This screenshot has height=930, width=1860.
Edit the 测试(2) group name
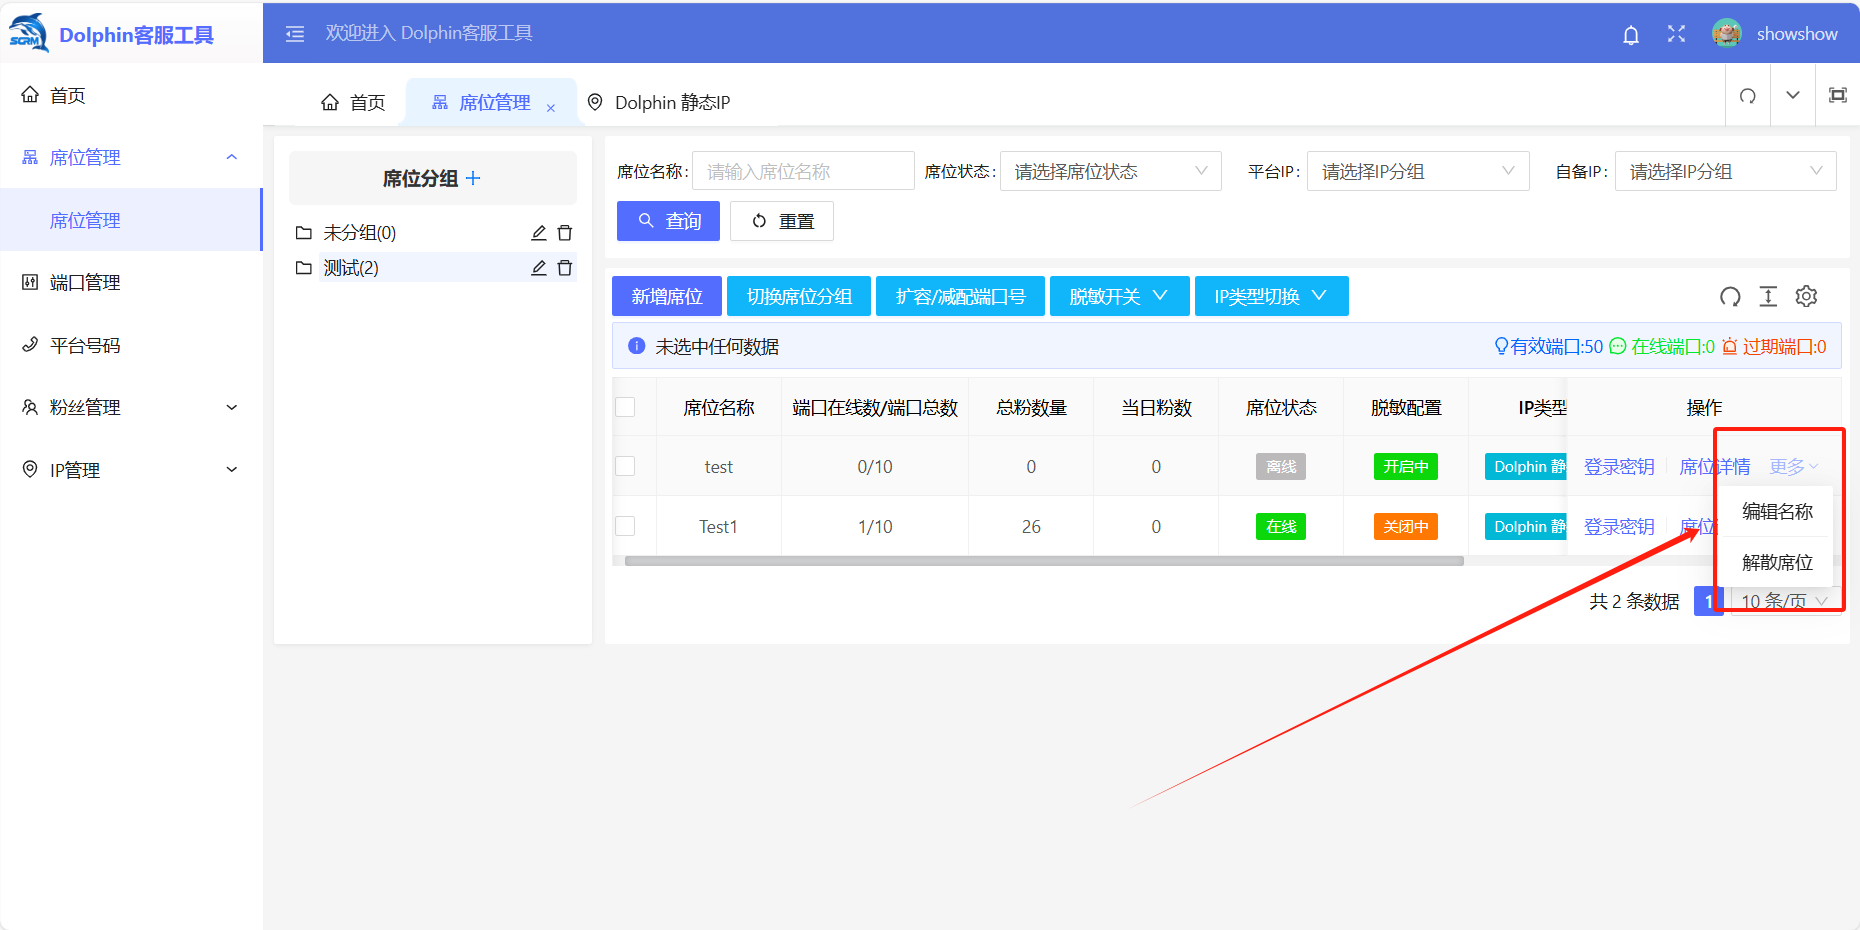pyautogui.click(x=538, y=268)
